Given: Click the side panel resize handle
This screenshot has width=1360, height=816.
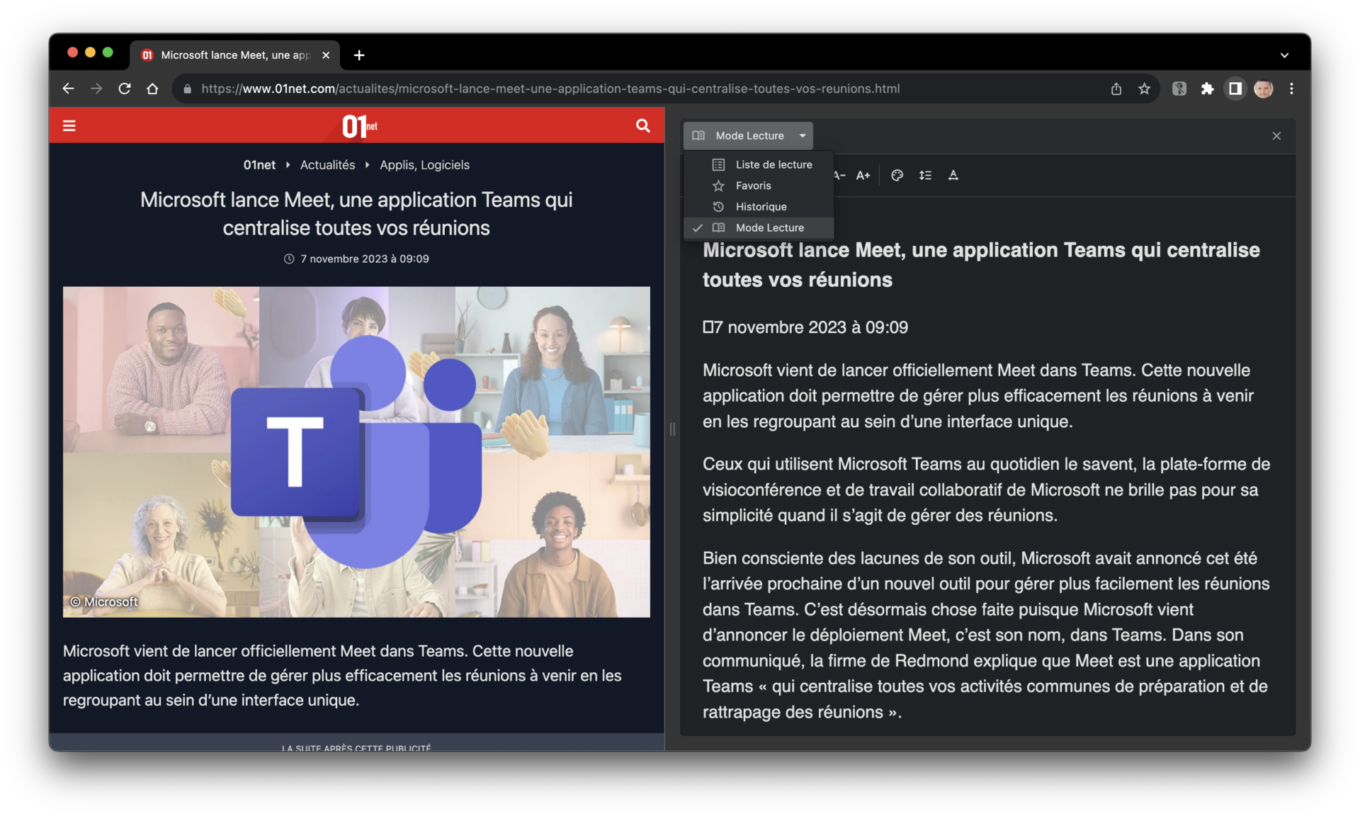Looking at the screenshot, I should (672, 429).
